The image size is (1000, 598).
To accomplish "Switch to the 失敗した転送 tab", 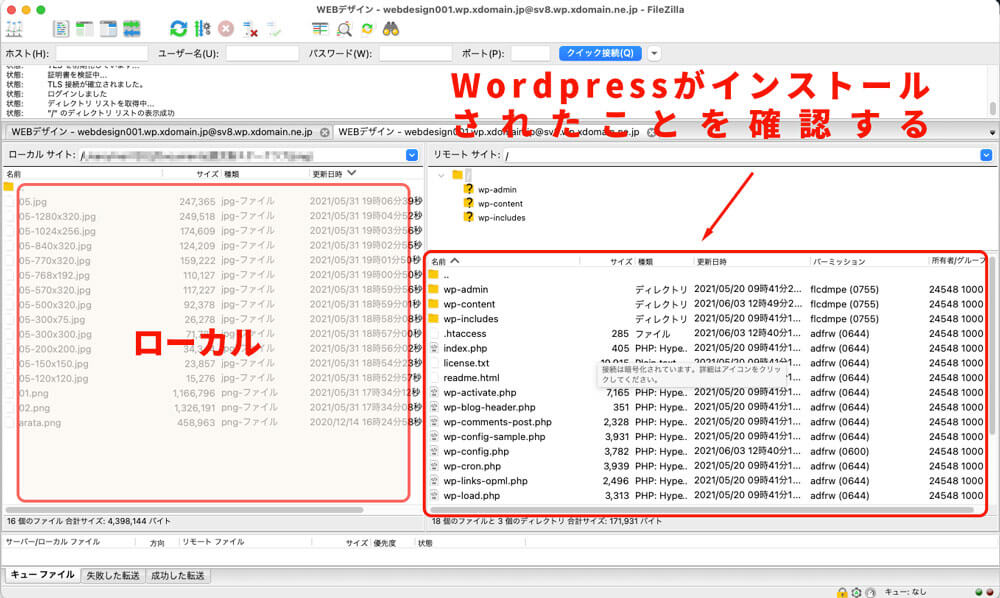I will point(112,576).
